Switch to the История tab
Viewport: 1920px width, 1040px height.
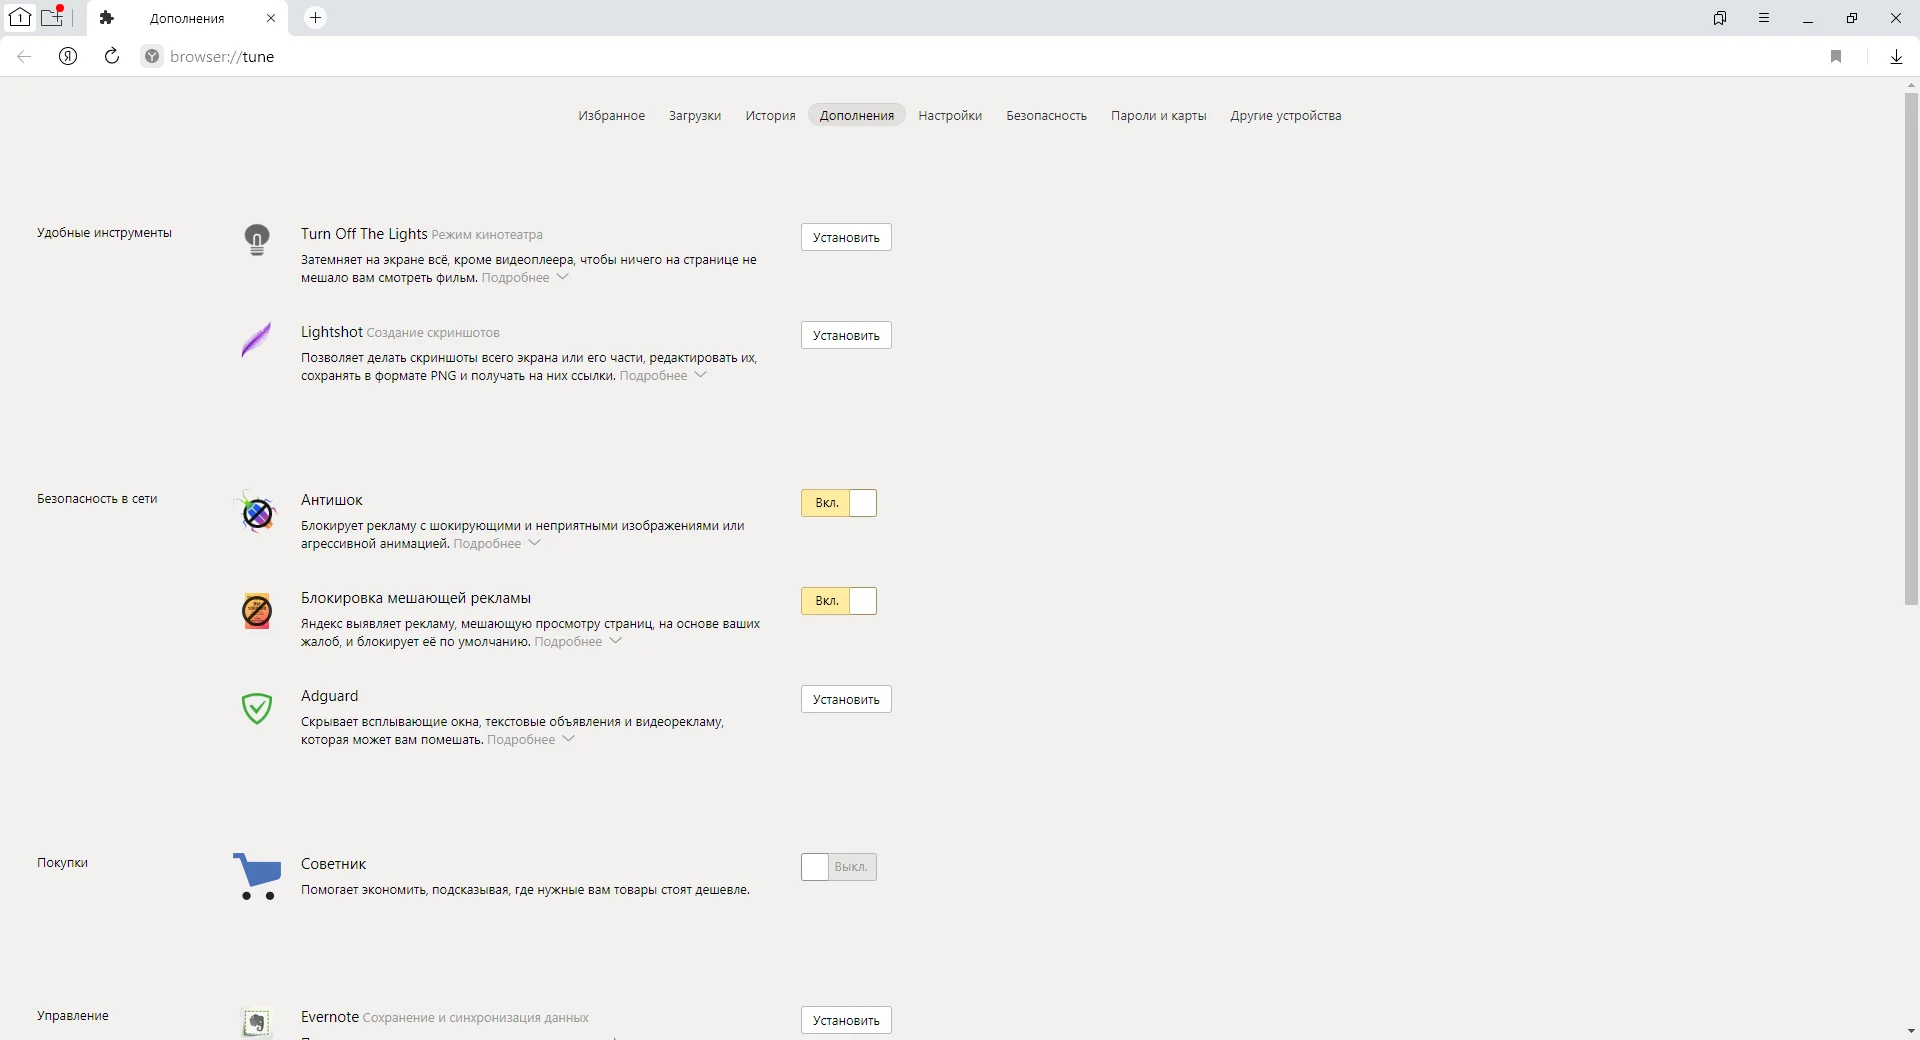[x=770, y=116]
